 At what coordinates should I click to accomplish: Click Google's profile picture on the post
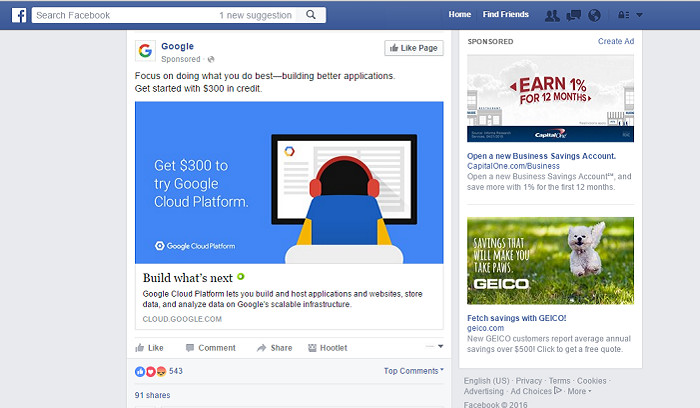point(146,52)
